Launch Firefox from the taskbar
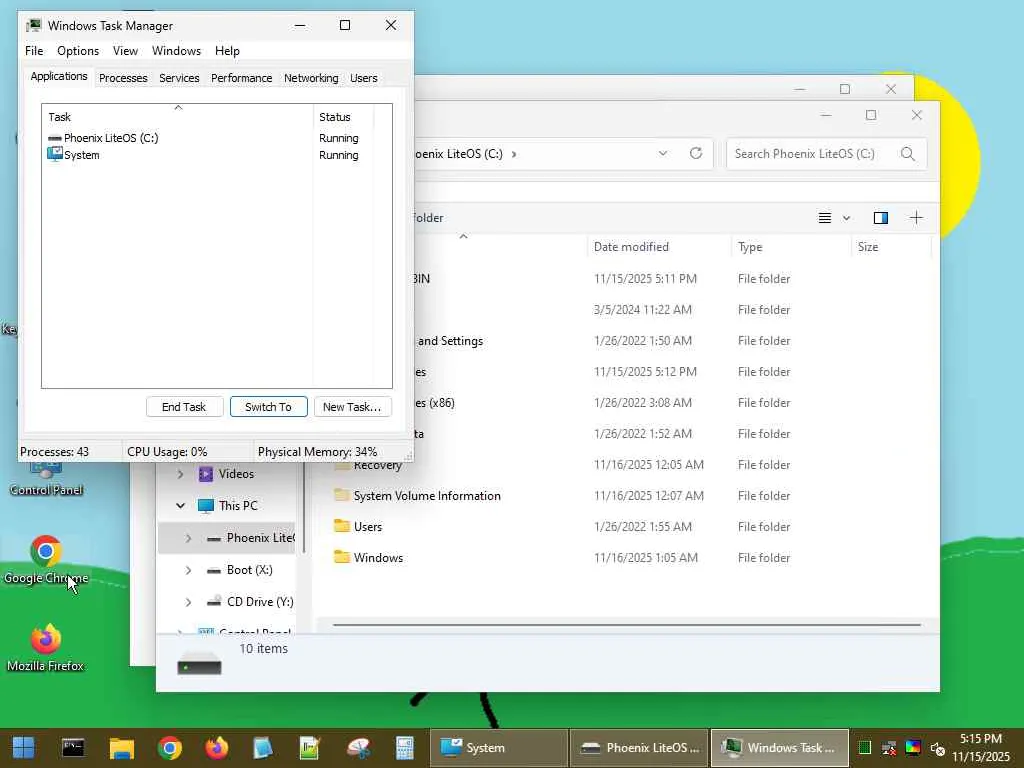Image resolution: width=1024 pixels, height=768 pixels. click(217, 748)
